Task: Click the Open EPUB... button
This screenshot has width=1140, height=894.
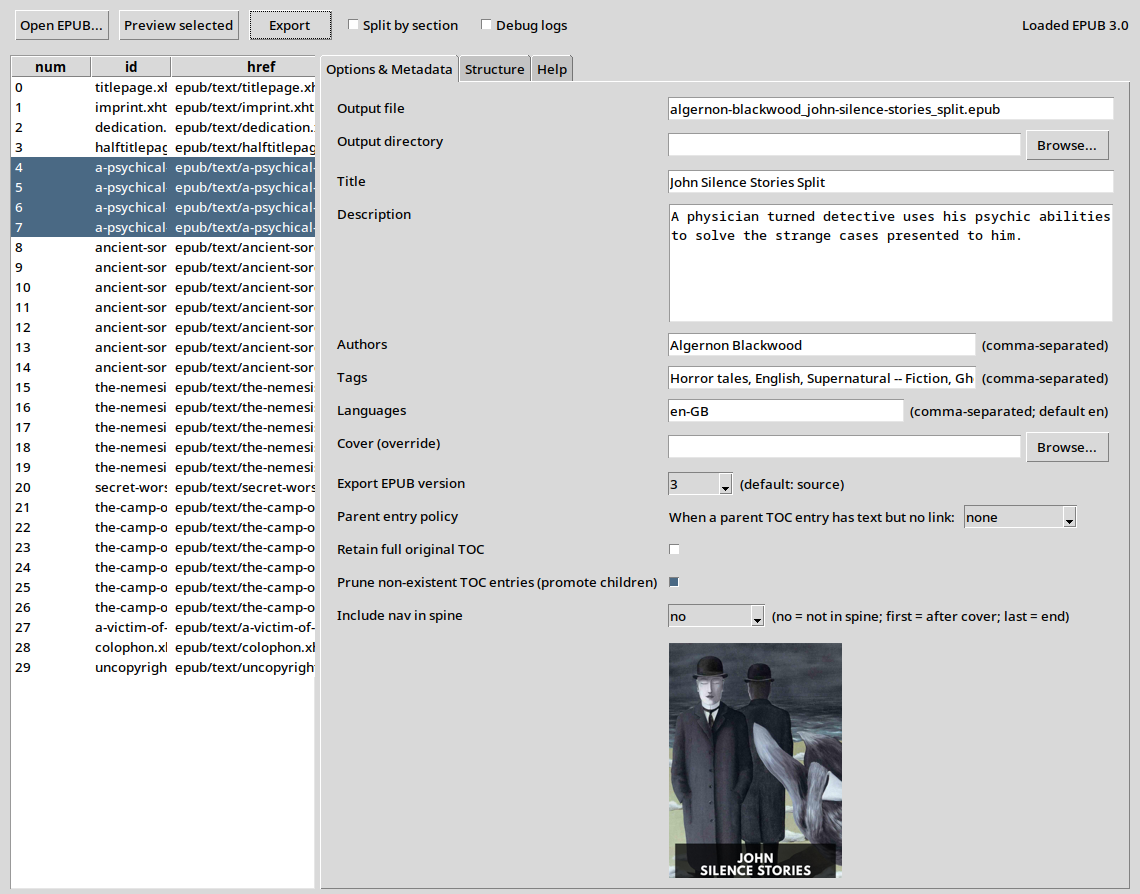Action: [x=61, y=25]
